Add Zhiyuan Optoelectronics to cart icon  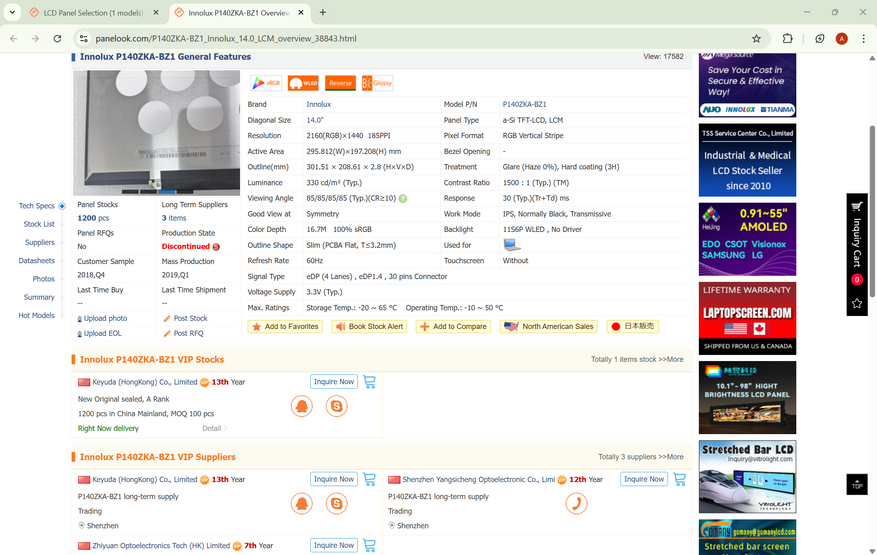[x=369, y=545]
